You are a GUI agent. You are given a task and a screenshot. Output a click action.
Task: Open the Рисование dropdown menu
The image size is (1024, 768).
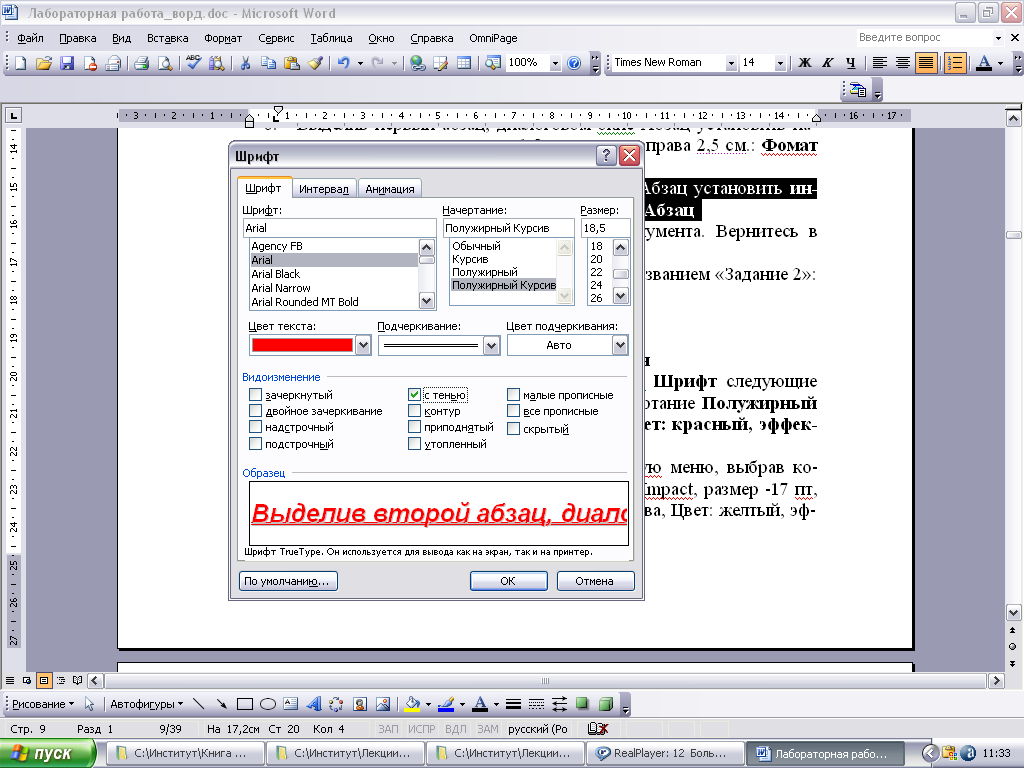[43, 704]
